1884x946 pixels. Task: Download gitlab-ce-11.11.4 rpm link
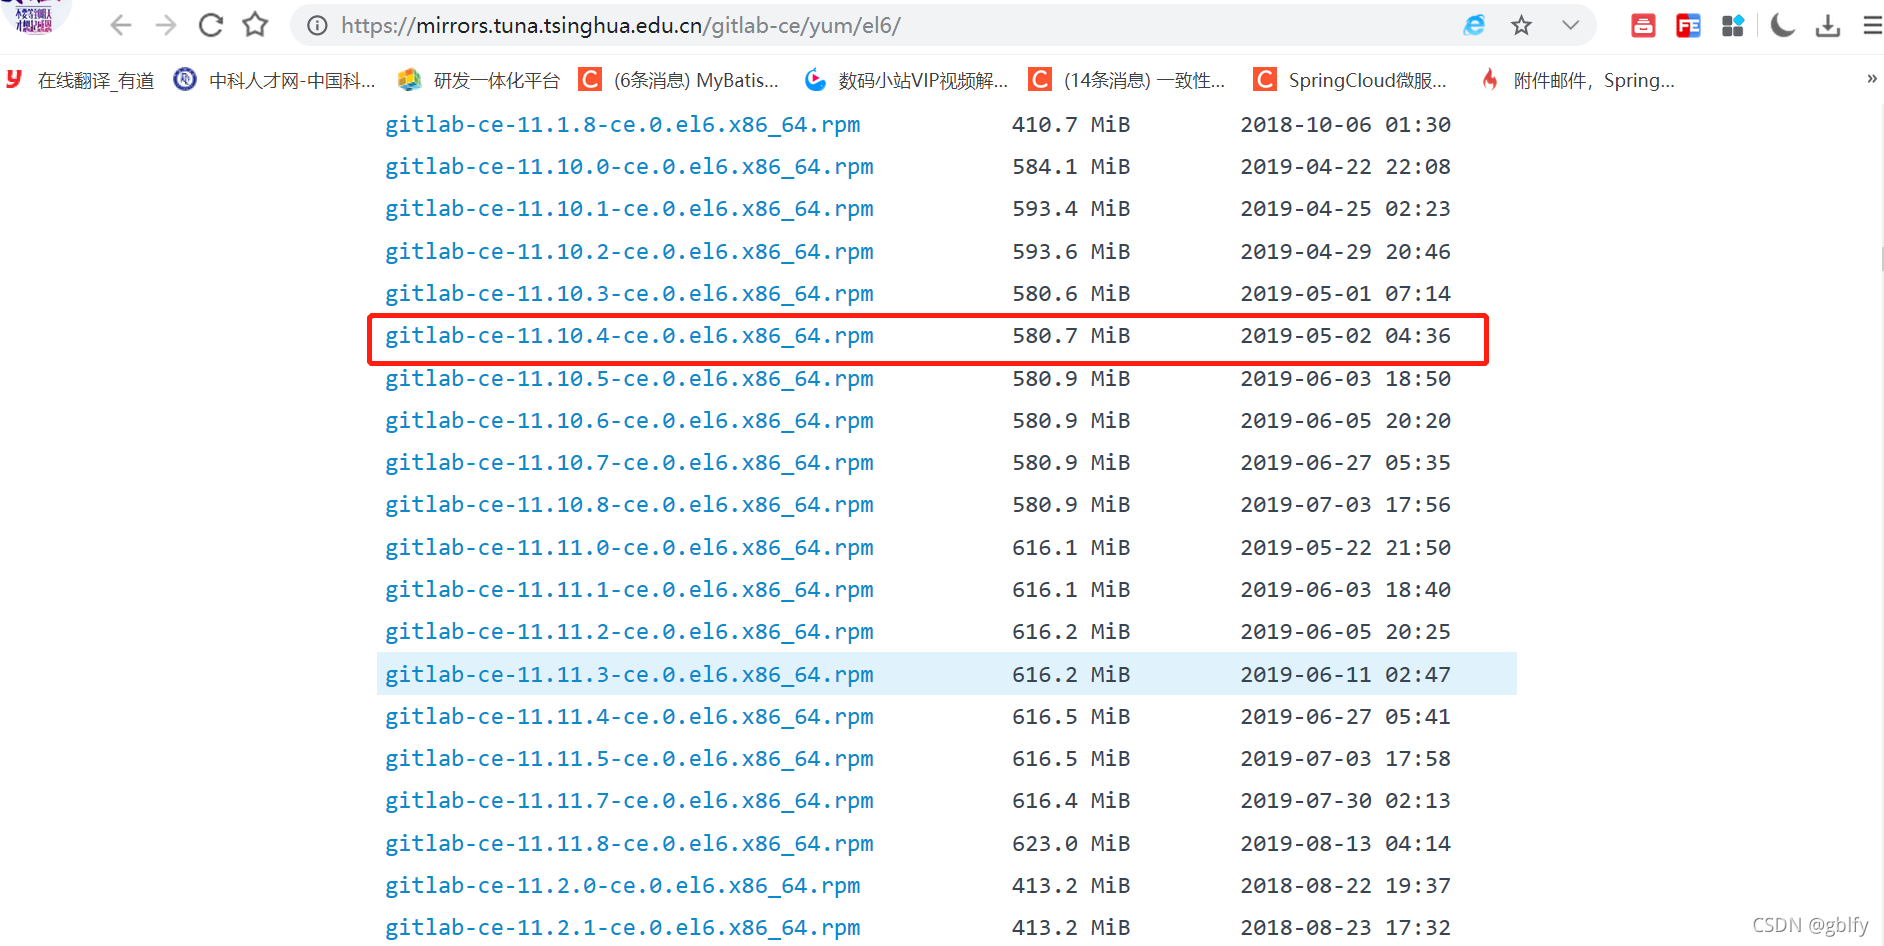point(629,717)
